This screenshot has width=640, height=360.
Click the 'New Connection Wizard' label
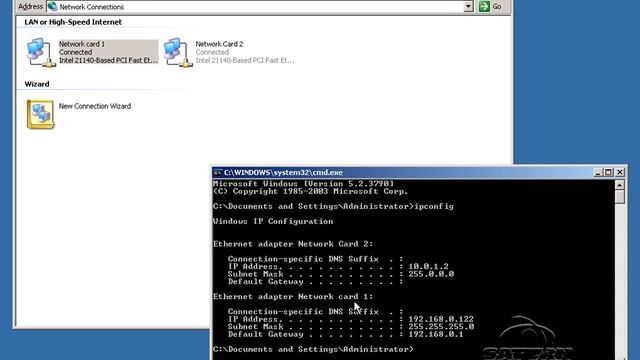pos(95,106)
